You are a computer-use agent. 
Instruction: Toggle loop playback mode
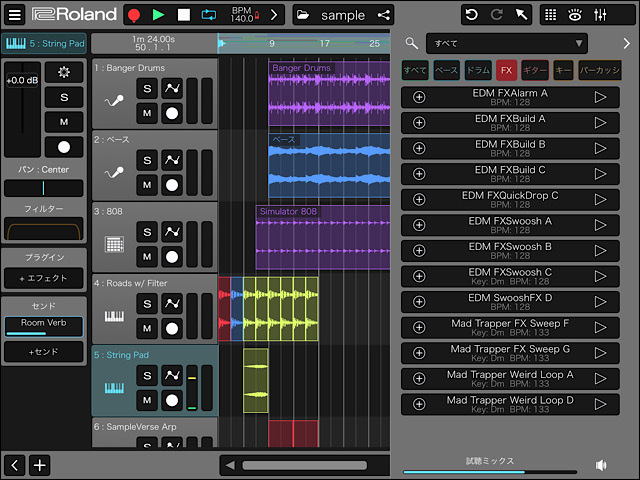209,15
